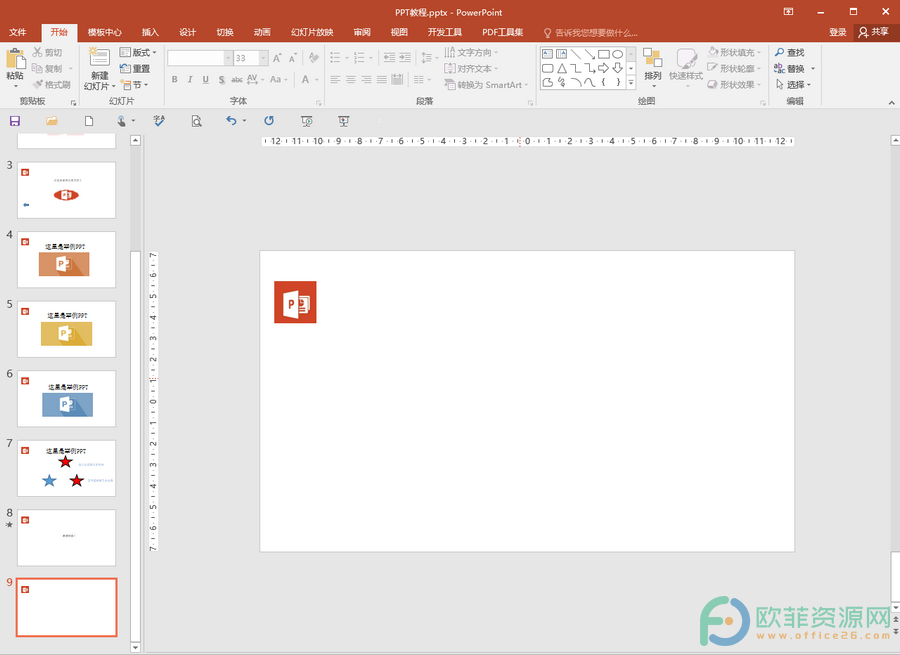Click the Share 共享 button
The image size is (900, 655).
tap(874, 32)
